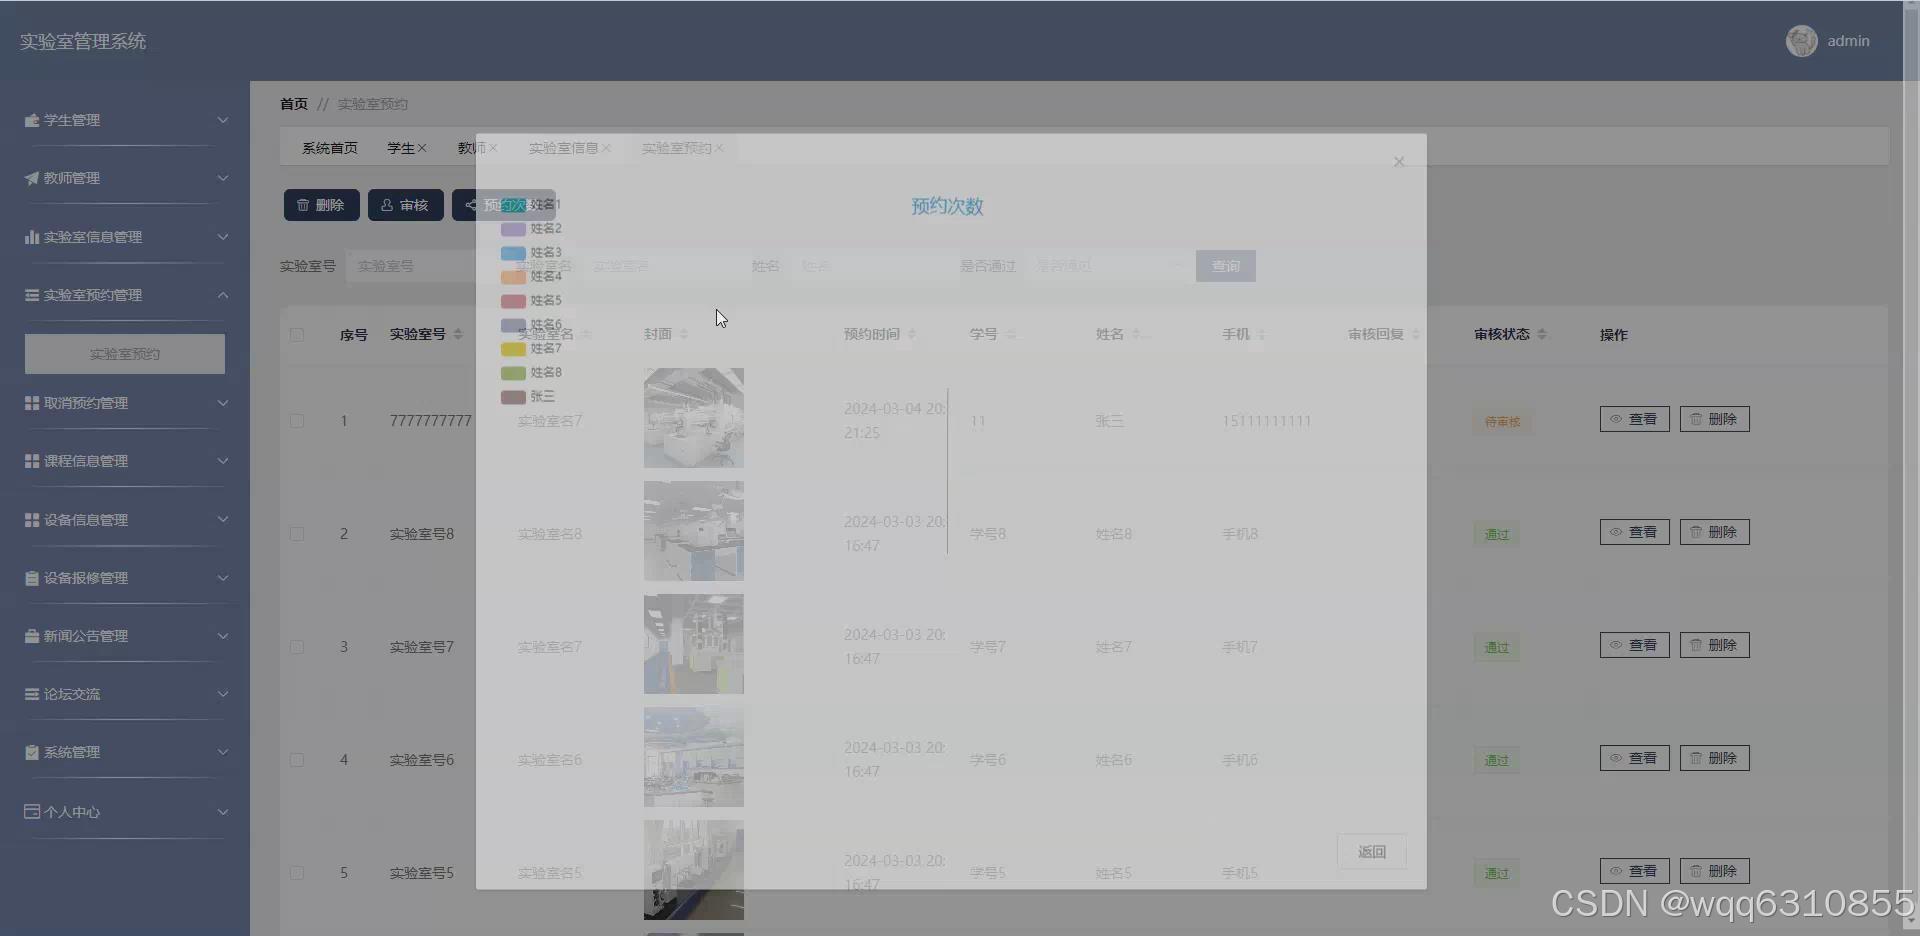
Task: Close the 实验室预约 tab with its X
Action: 719,148
